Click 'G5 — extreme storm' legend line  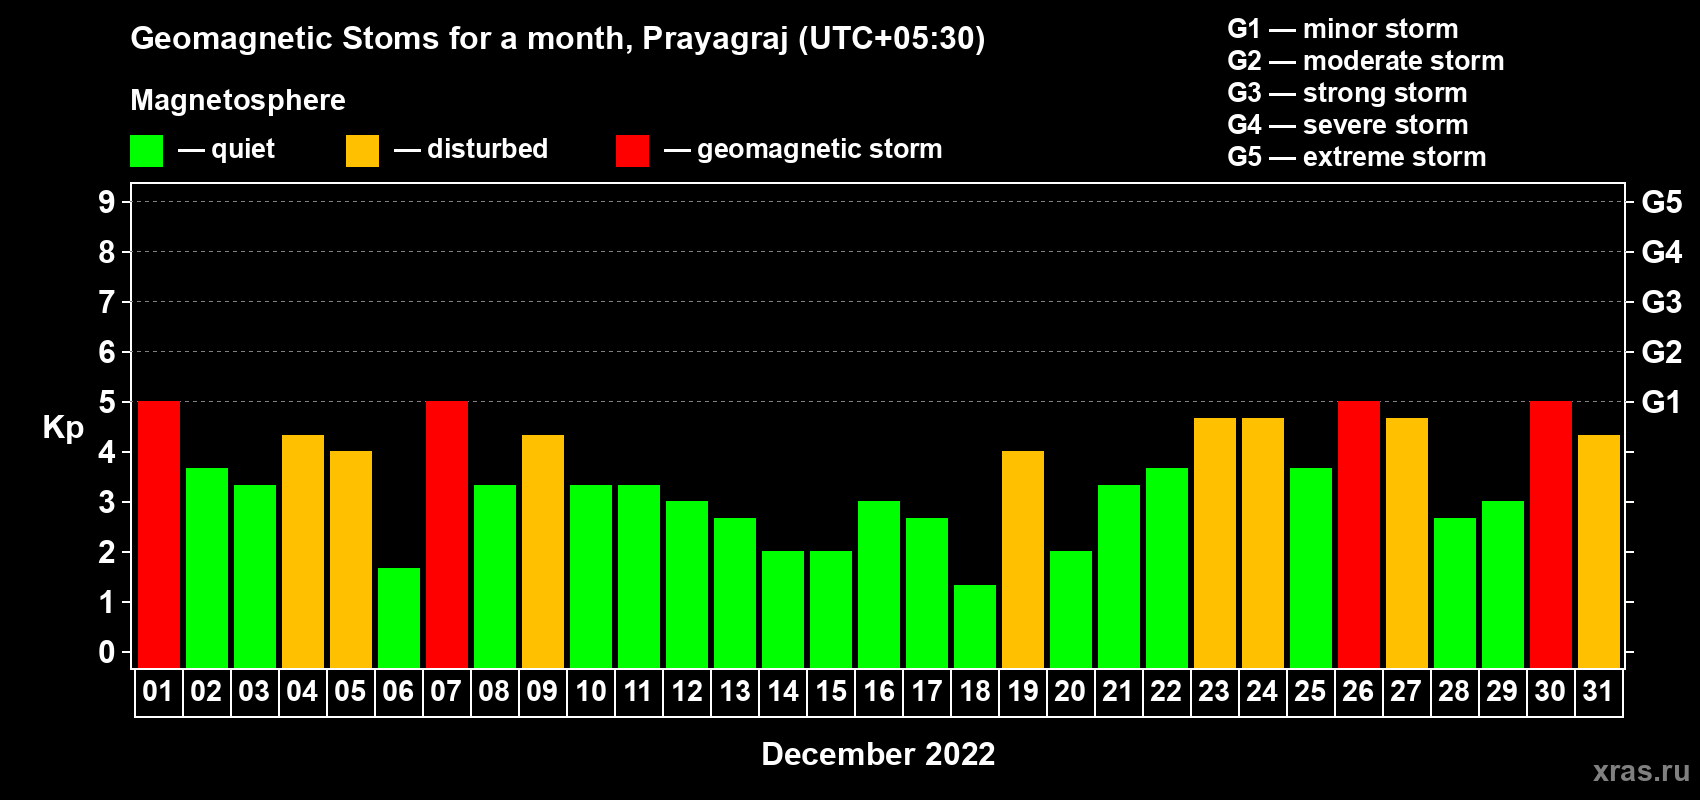(x=1357, y=157)
